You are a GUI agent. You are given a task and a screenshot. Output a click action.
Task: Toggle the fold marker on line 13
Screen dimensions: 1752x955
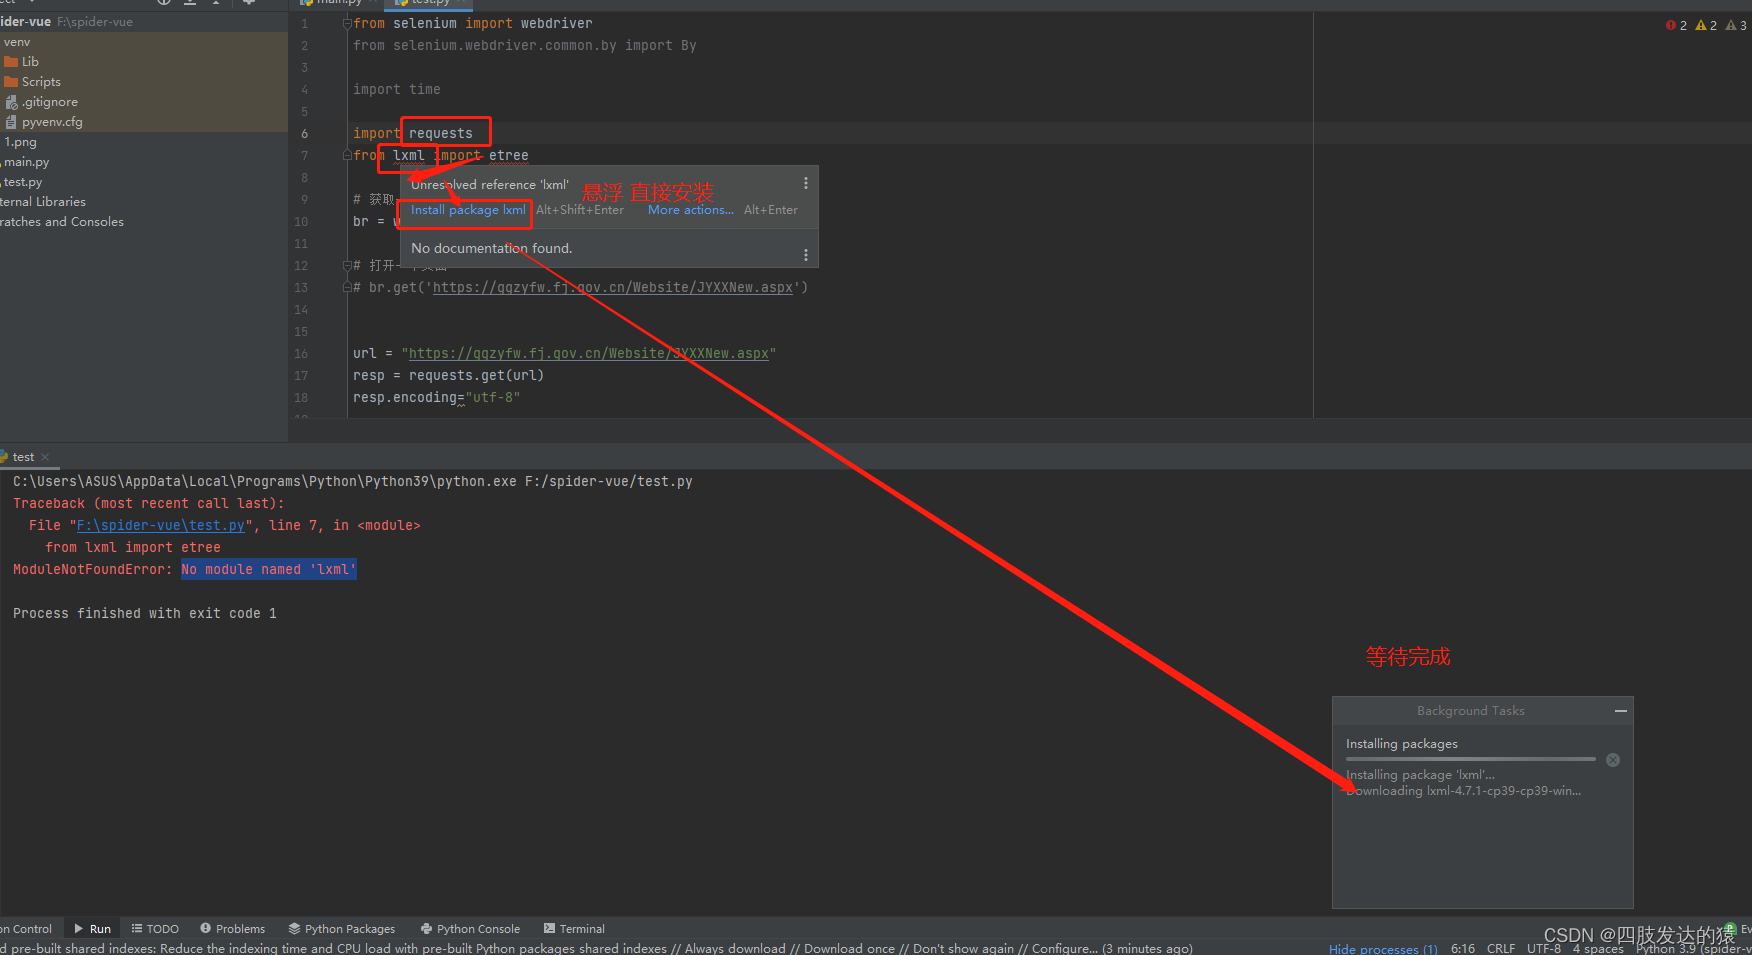tap(347, 287)
